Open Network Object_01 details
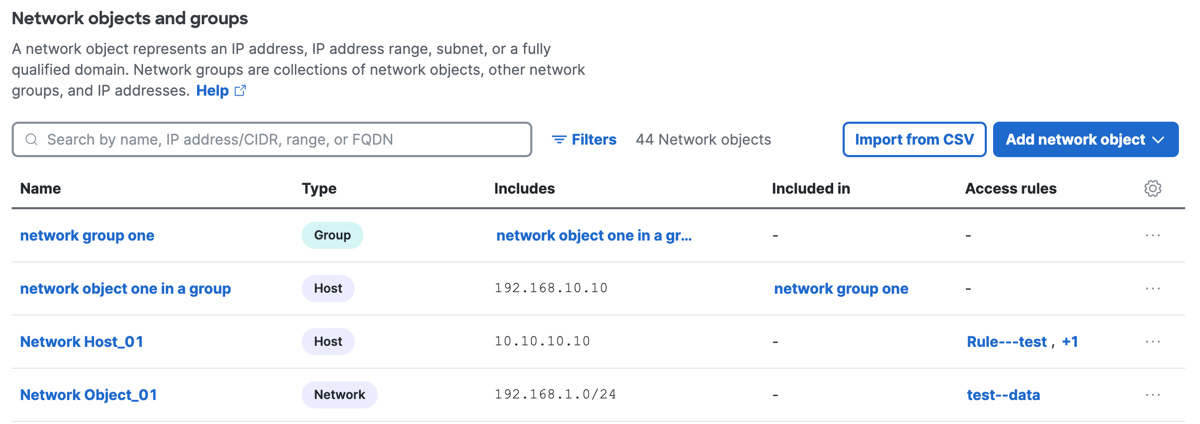 89,394
